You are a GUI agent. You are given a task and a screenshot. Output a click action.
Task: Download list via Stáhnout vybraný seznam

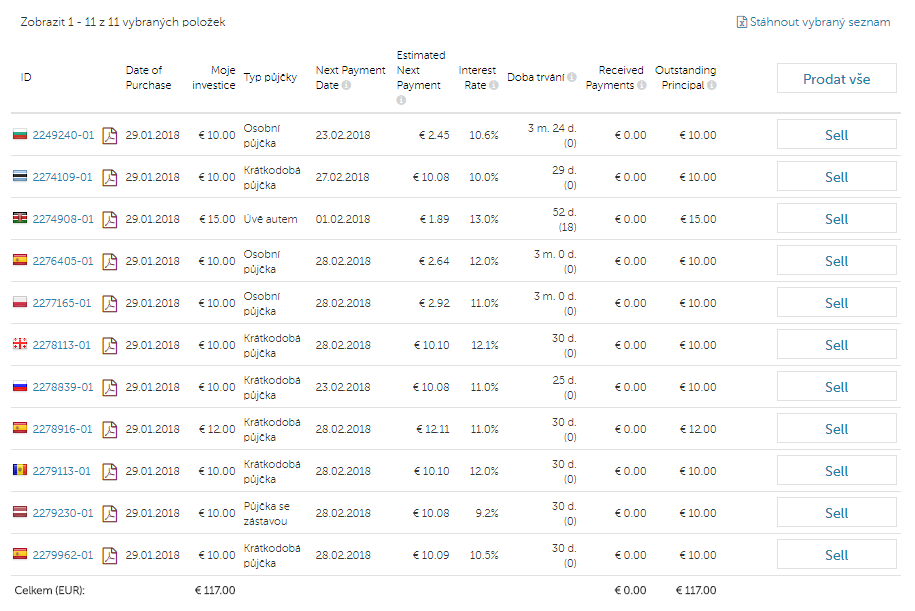point(813,22)
